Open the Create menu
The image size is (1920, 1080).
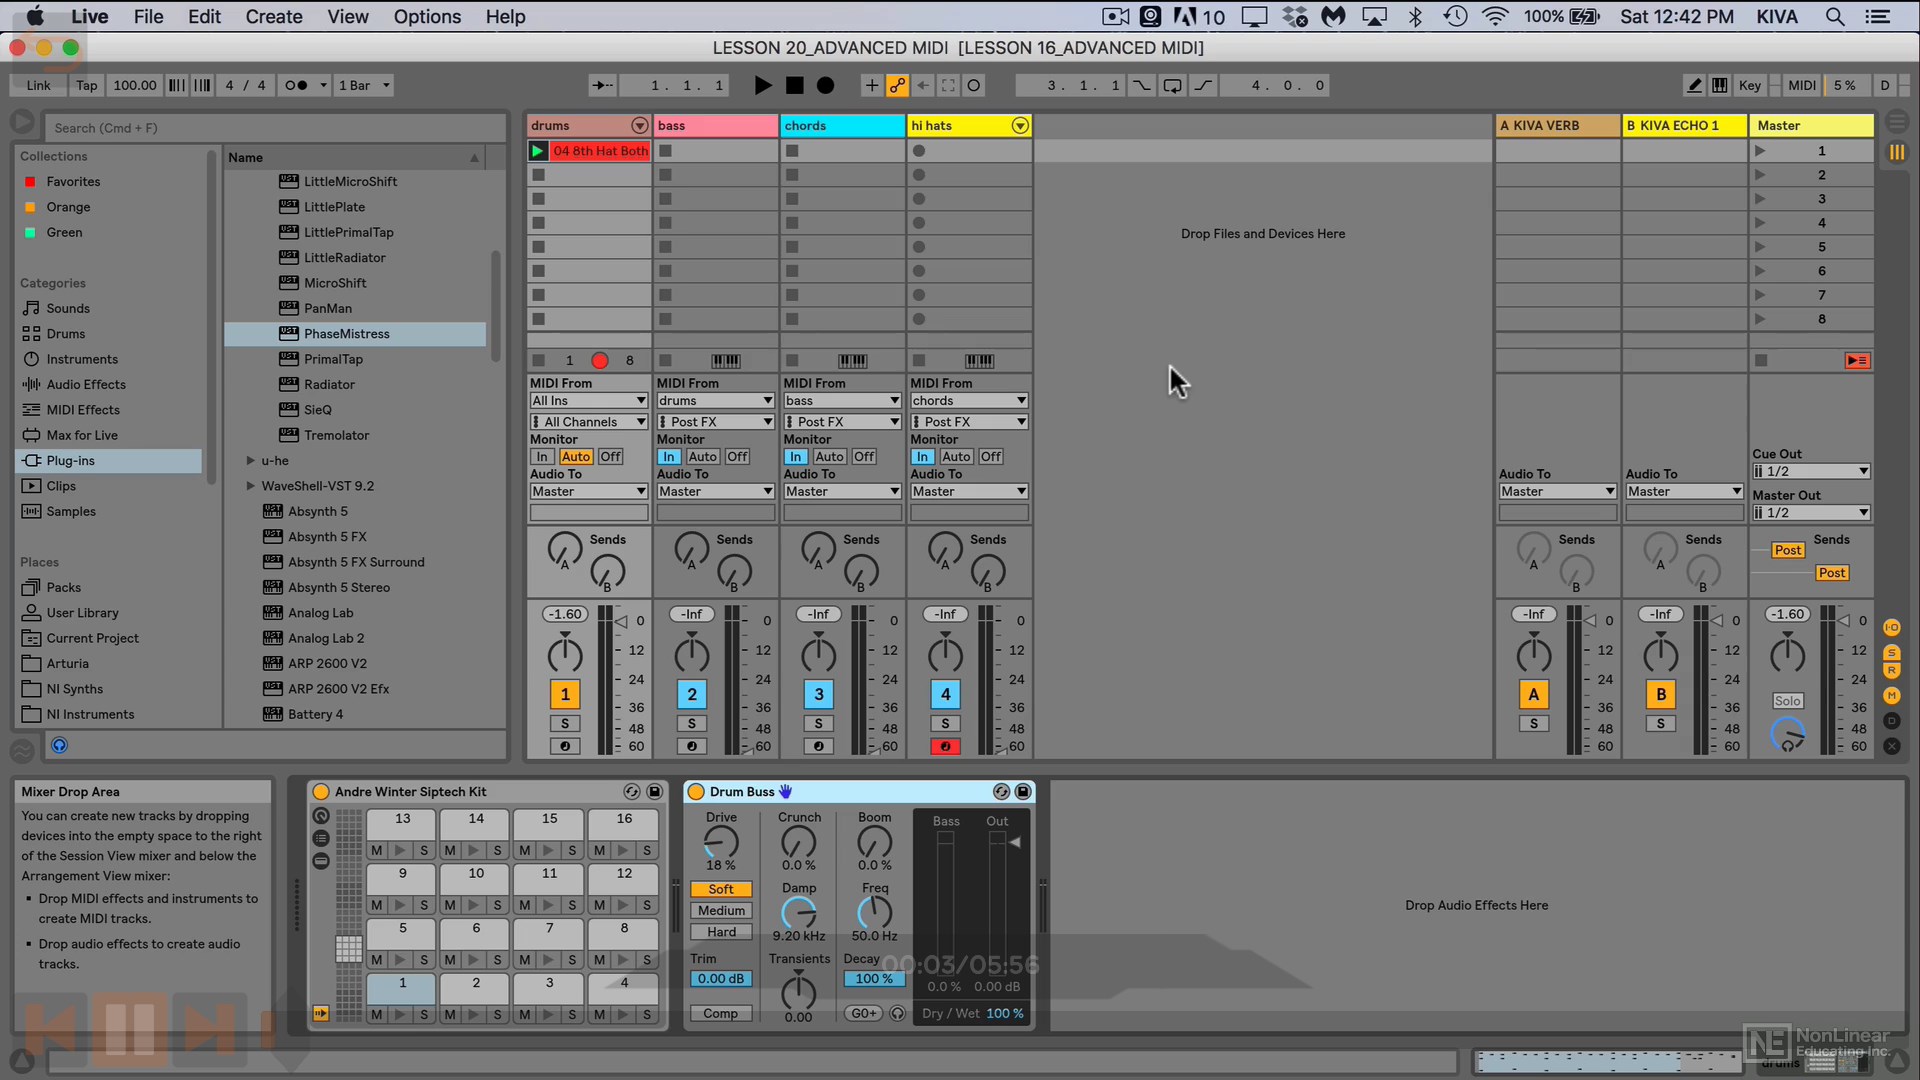(273, 17)
